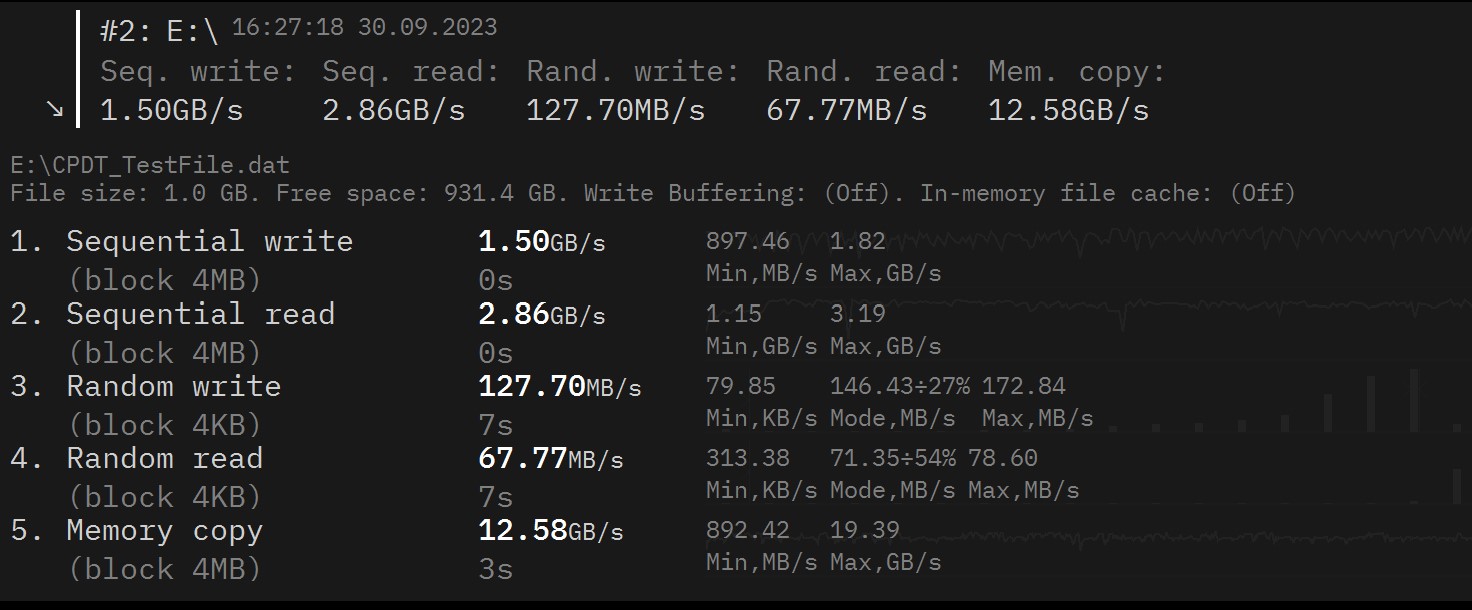Click the Mem. copy summary value 12.58GB/s
1472x610 pixels.
tap(1068, 110)
